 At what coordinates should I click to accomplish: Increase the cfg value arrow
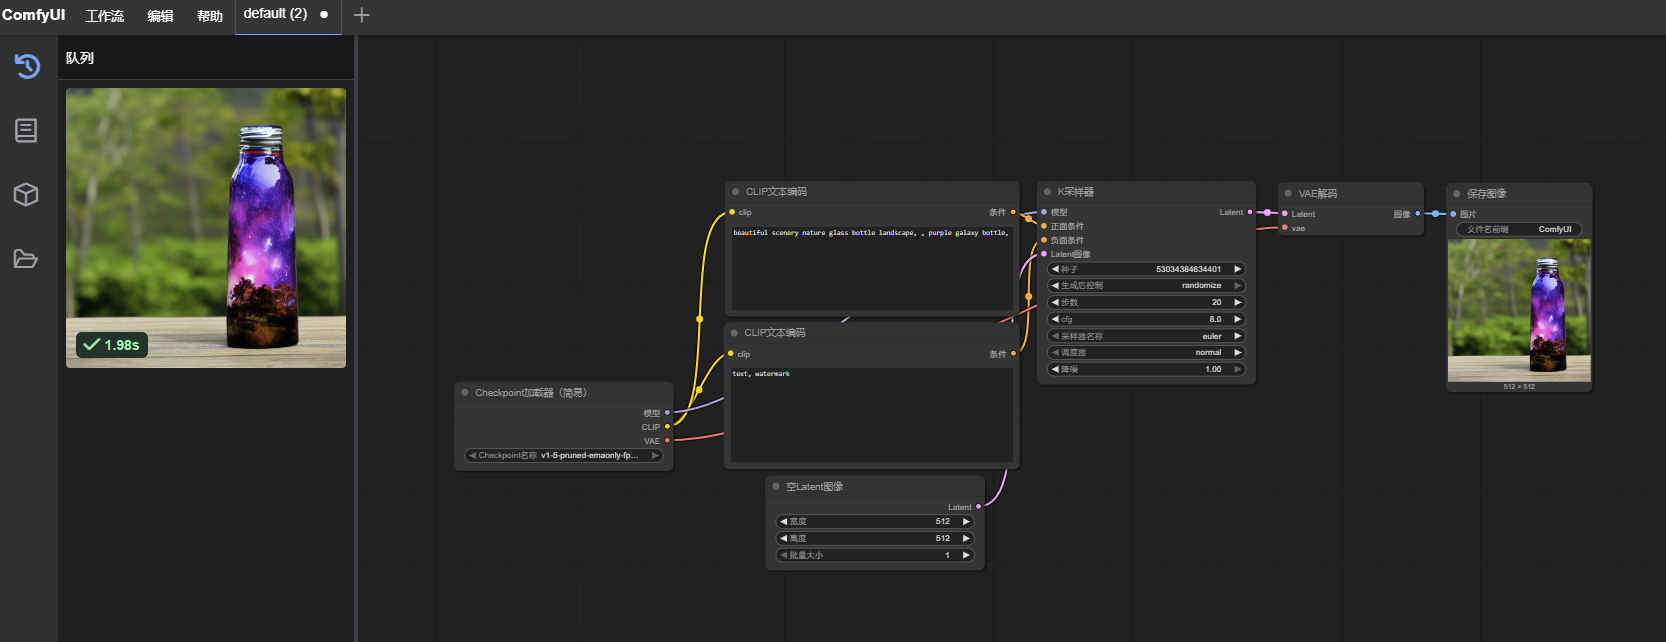[x=1237, y=319]
